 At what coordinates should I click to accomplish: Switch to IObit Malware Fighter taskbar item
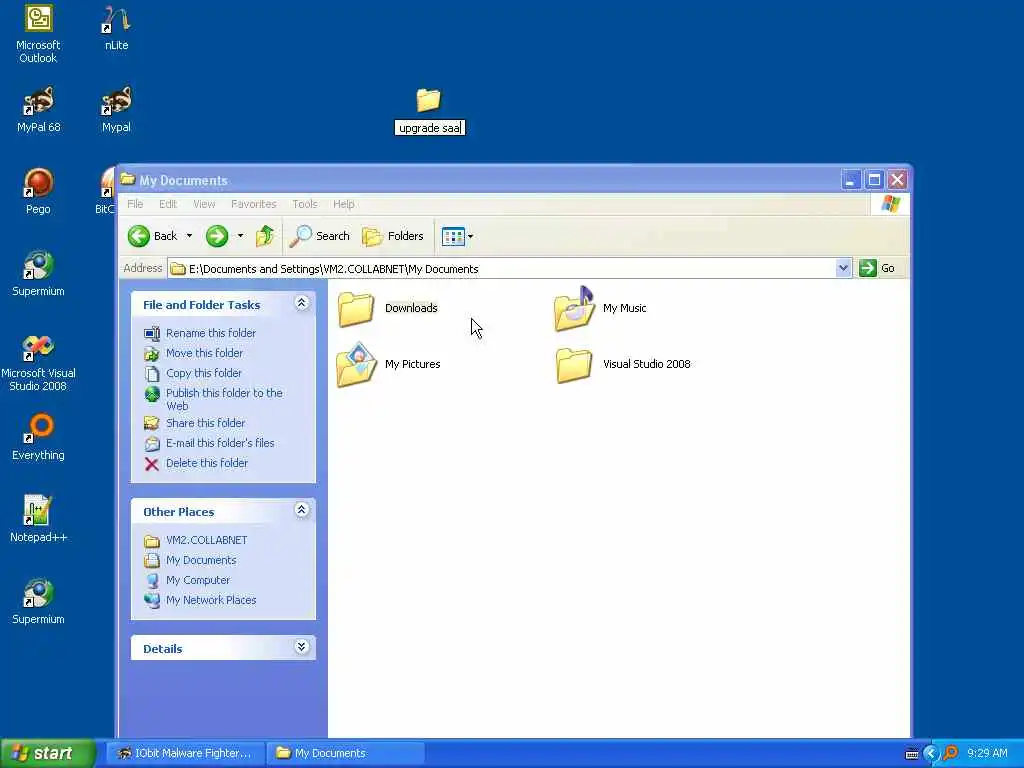tap(185, 753)
